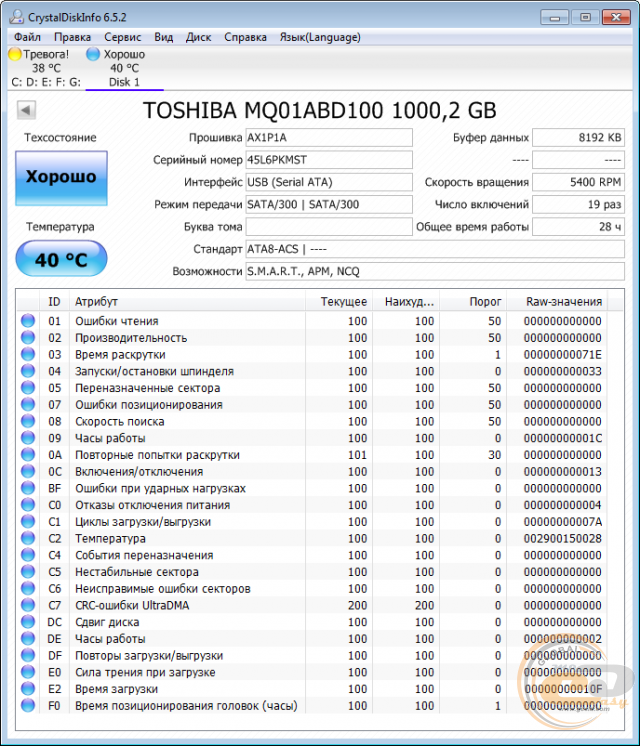Click the Порог column header

[x=473, y=302]
